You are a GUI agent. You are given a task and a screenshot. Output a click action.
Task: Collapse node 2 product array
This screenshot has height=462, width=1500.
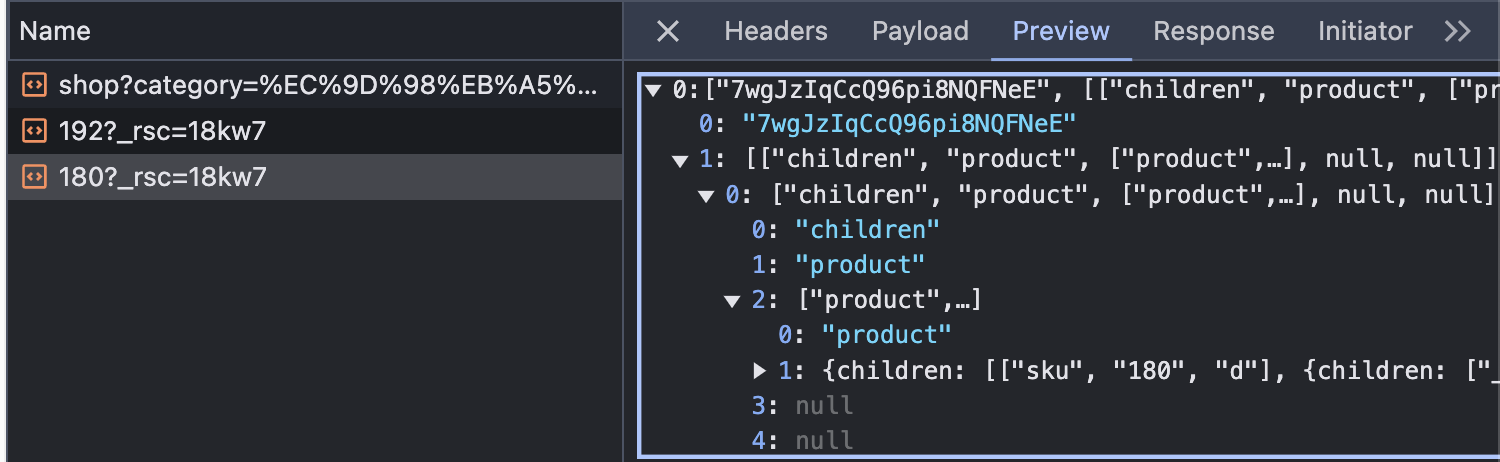[x=733, y=300]
